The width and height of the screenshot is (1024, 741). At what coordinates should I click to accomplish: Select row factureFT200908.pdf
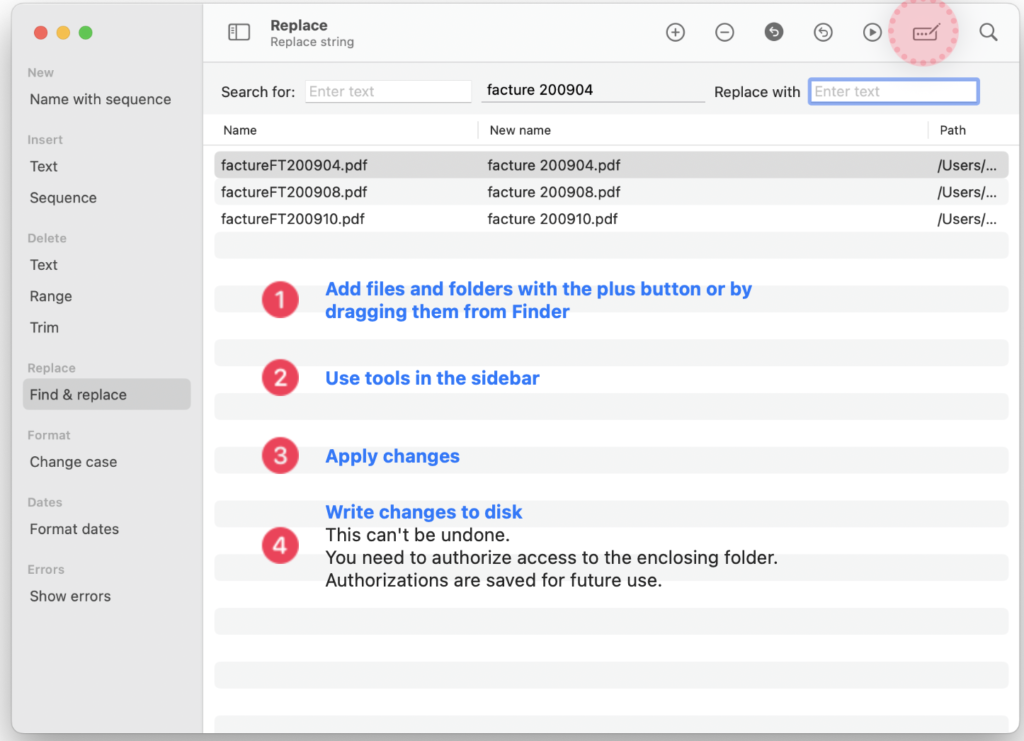coord(611,192)
